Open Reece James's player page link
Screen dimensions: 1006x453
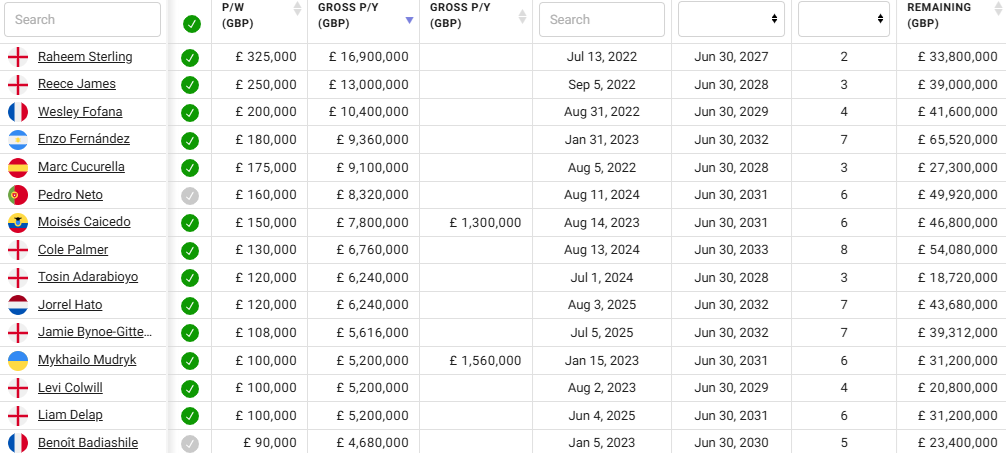pyautogui.click(x=77, y=84)
